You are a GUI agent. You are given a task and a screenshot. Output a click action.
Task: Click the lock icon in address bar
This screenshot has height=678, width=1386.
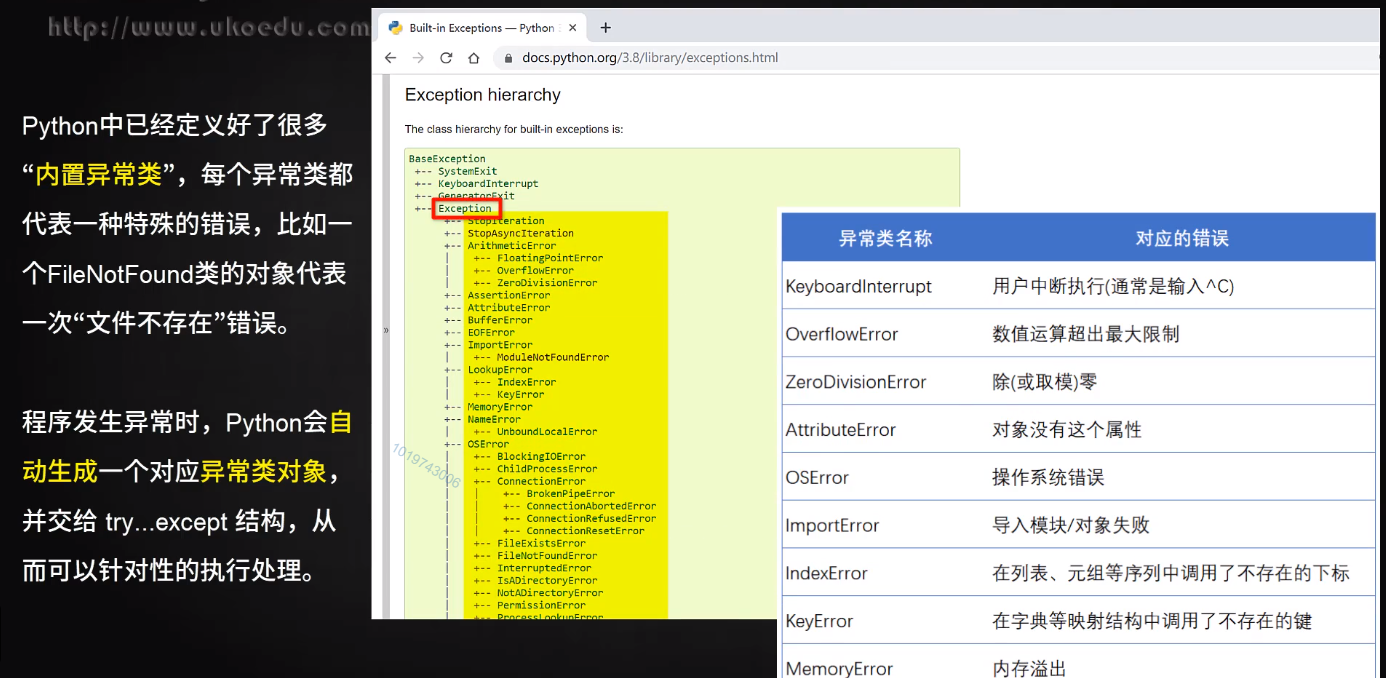509,58
